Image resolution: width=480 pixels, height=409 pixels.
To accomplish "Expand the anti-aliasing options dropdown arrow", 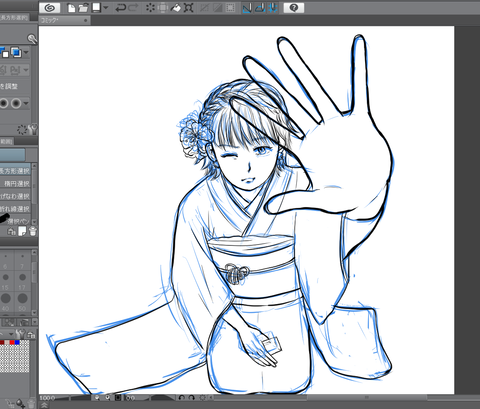I will [26, 103].
